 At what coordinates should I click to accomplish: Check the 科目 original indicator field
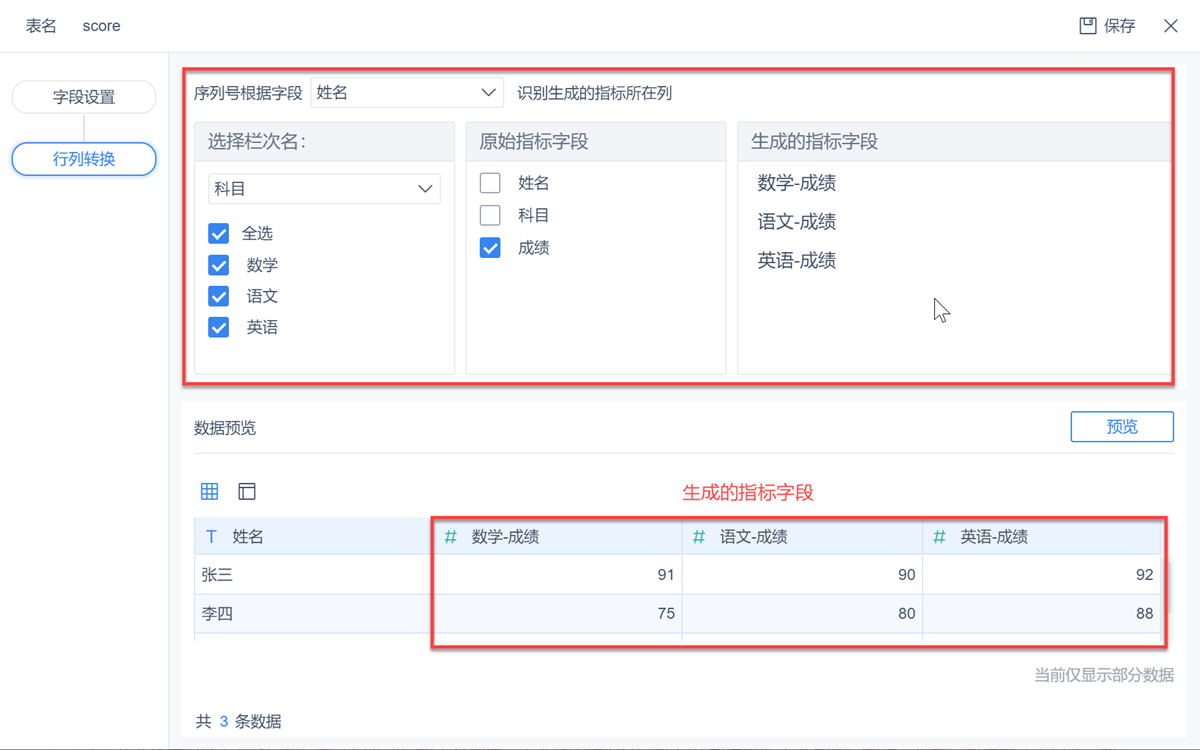click(490, 215)
